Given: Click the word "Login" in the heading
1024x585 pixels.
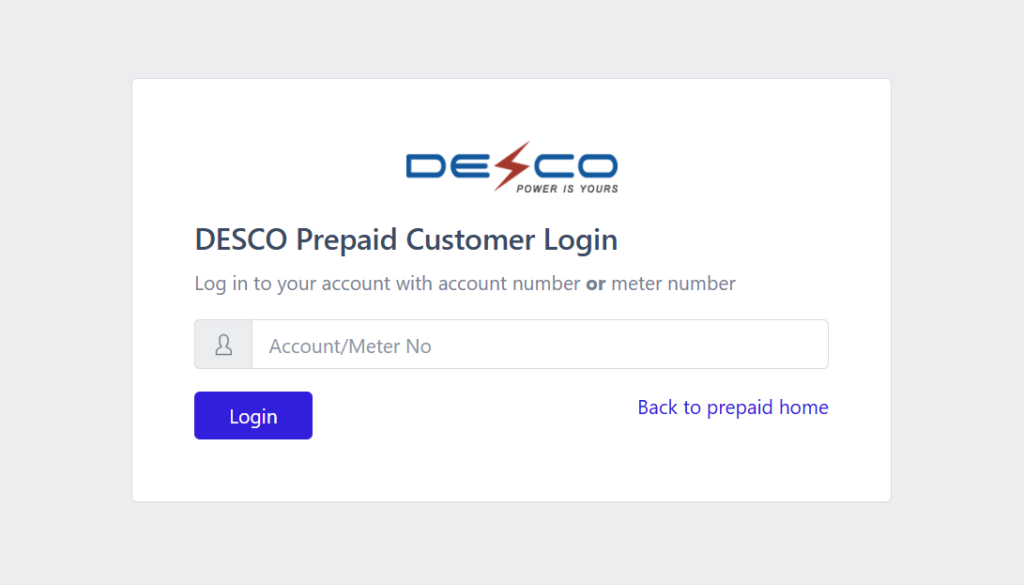Looking at the screenshot, I should click(581, 240).
